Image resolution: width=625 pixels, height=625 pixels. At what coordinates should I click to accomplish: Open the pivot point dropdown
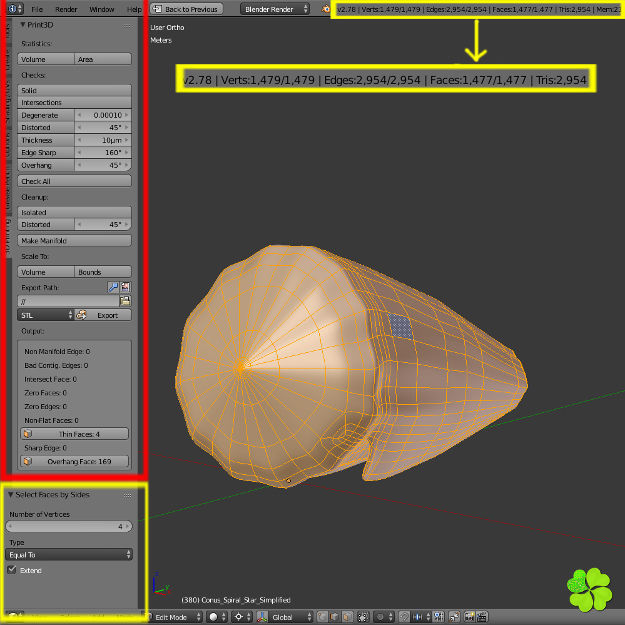(242, 617)
